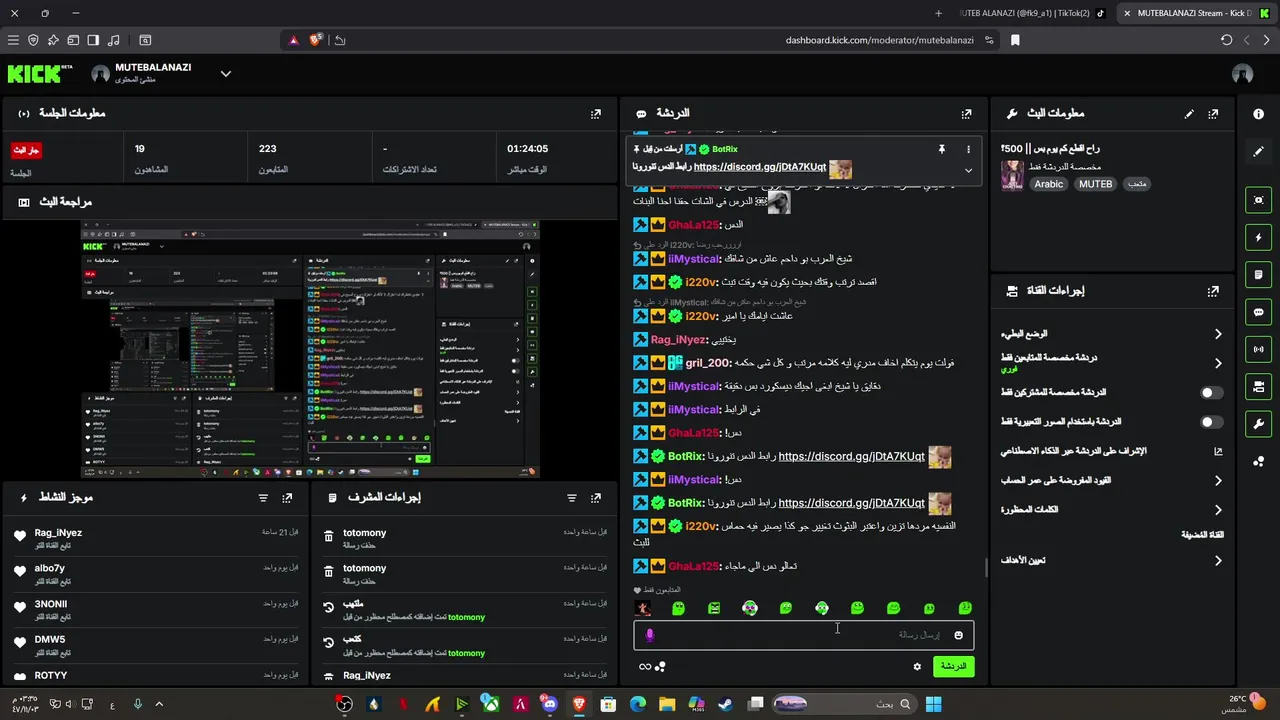Toggle the chat bubble widget in sidebar
The width and height of the screenshot is (1280, 720).
[1259, 312]
